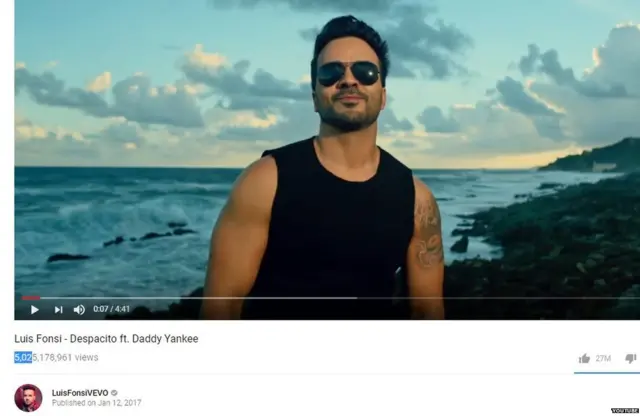Click the blue like-ratio bar under the thumbs
The image size is (640, 416).
[x=607, y=373]
